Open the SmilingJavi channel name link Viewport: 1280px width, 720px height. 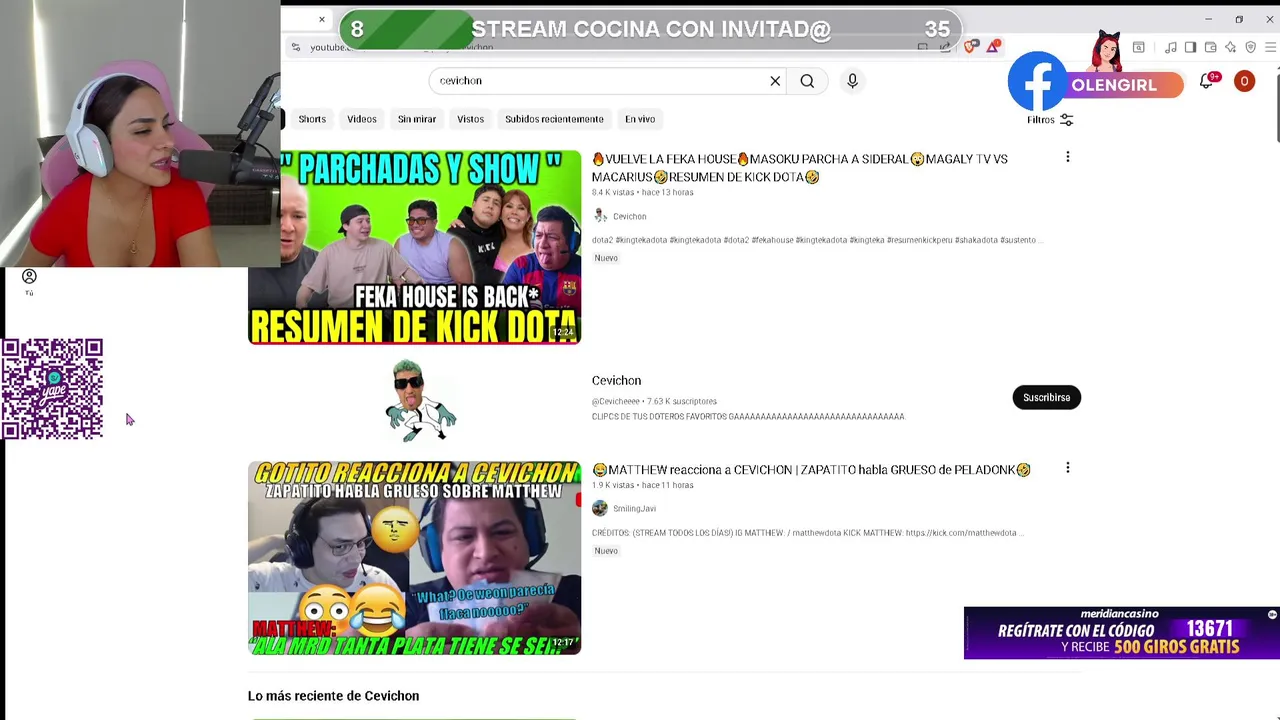(634, 509)
